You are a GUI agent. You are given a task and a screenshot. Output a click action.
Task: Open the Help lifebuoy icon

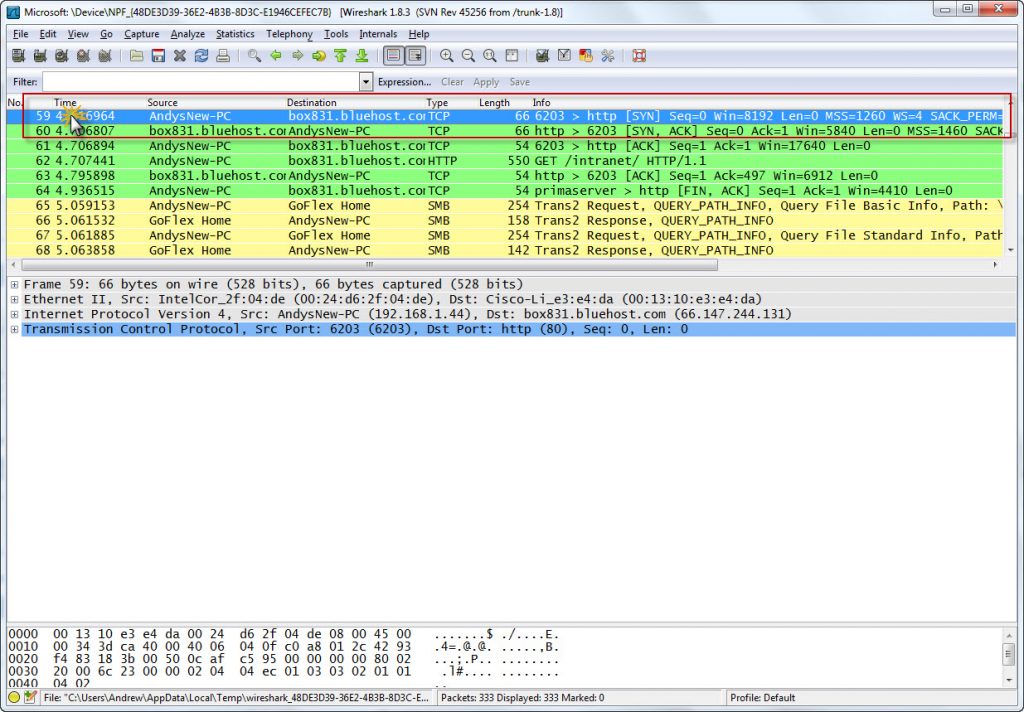pos(639,56)
